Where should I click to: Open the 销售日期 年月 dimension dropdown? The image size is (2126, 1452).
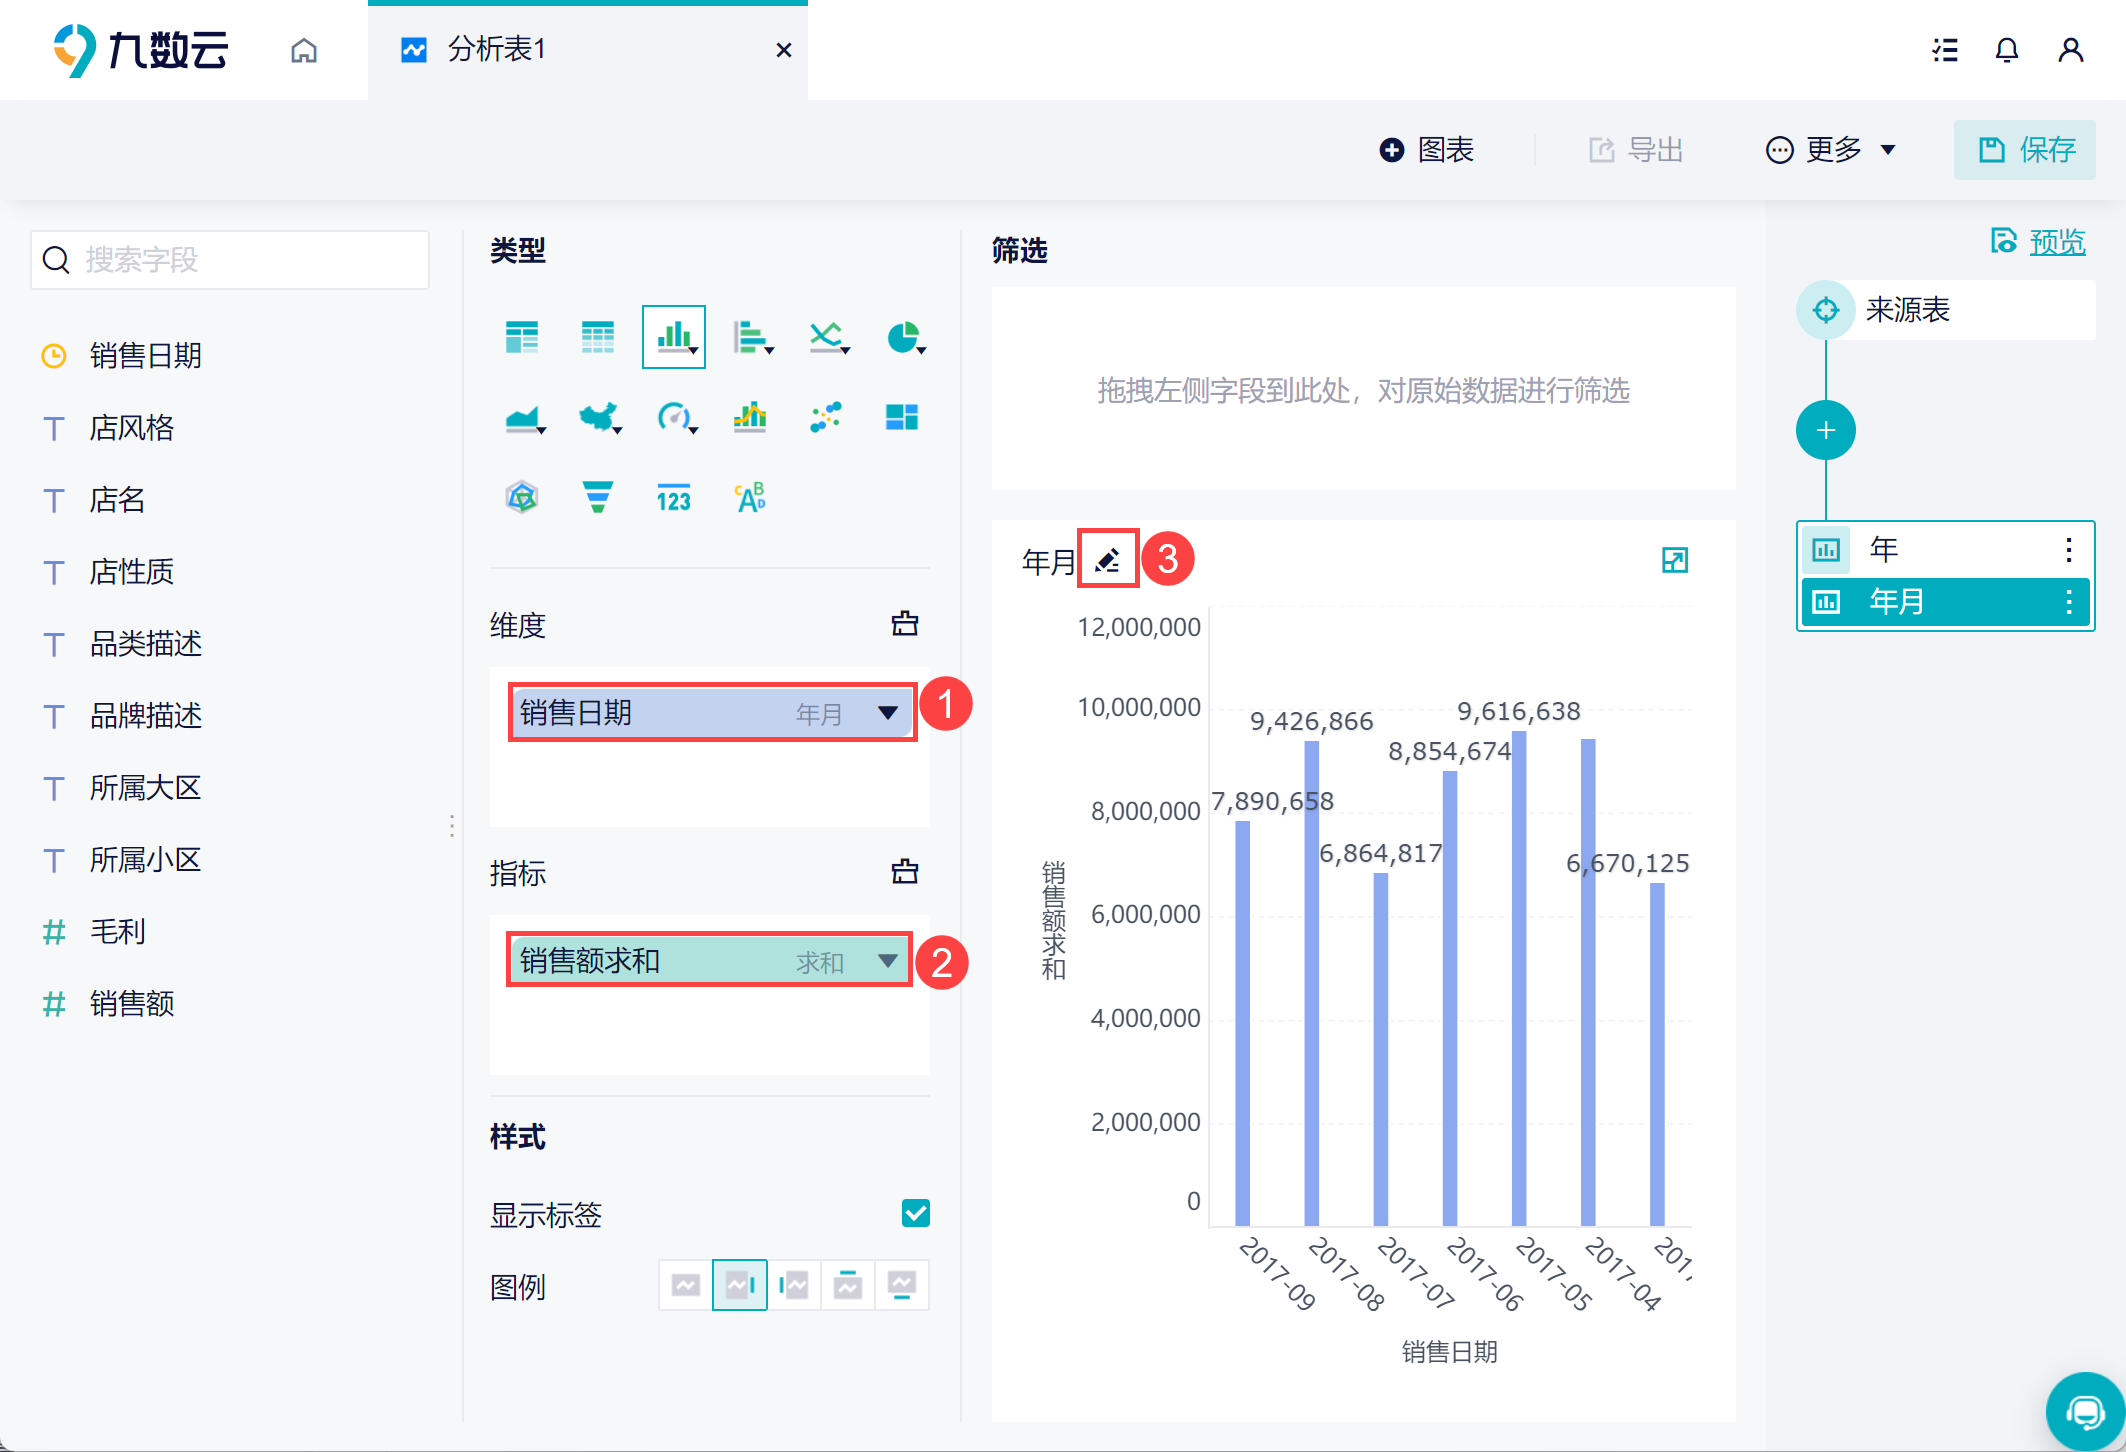pos(887,713)
